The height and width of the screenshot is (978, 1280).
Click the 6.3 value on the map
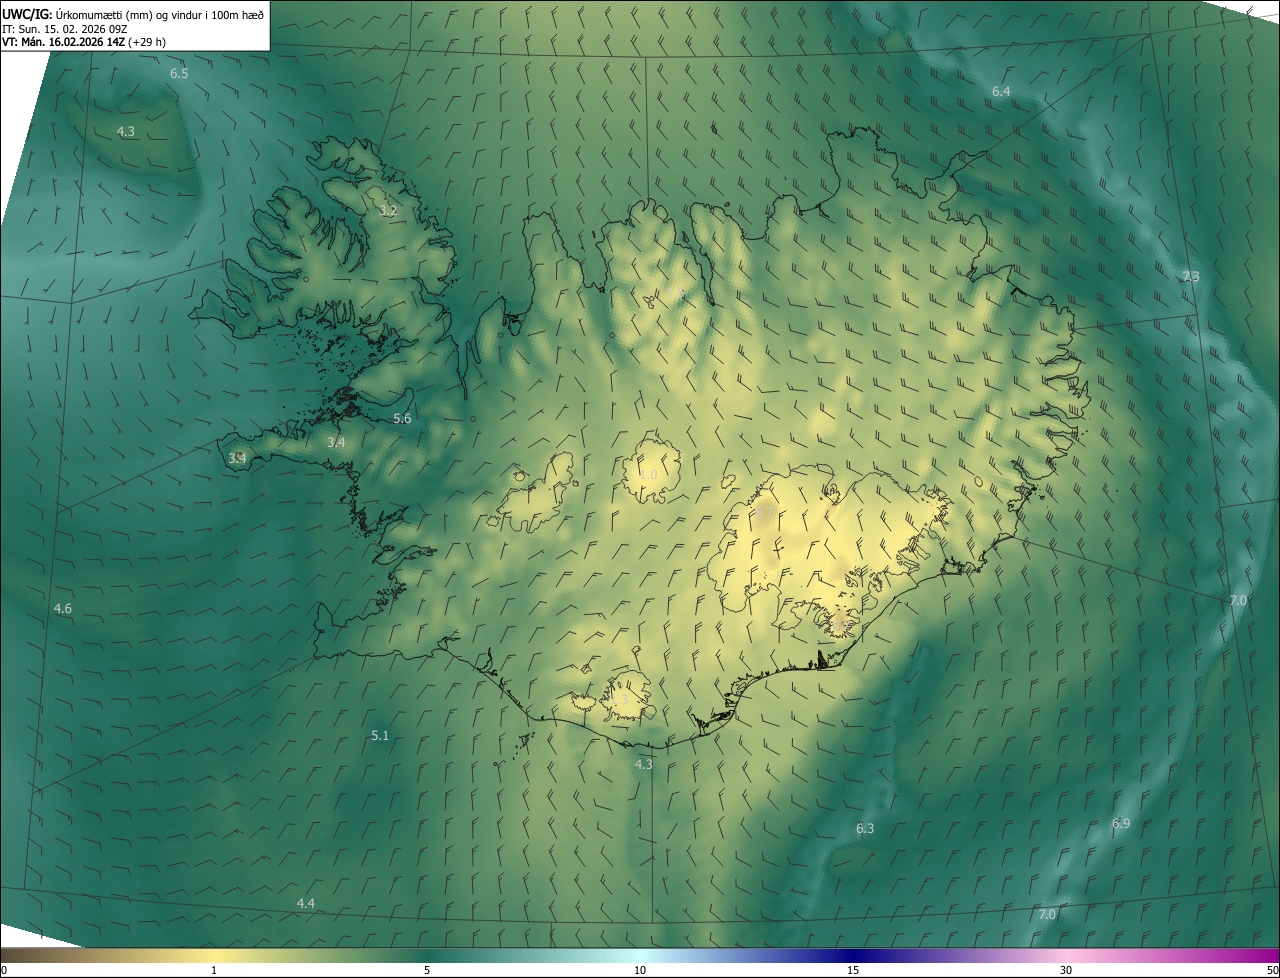865,829
